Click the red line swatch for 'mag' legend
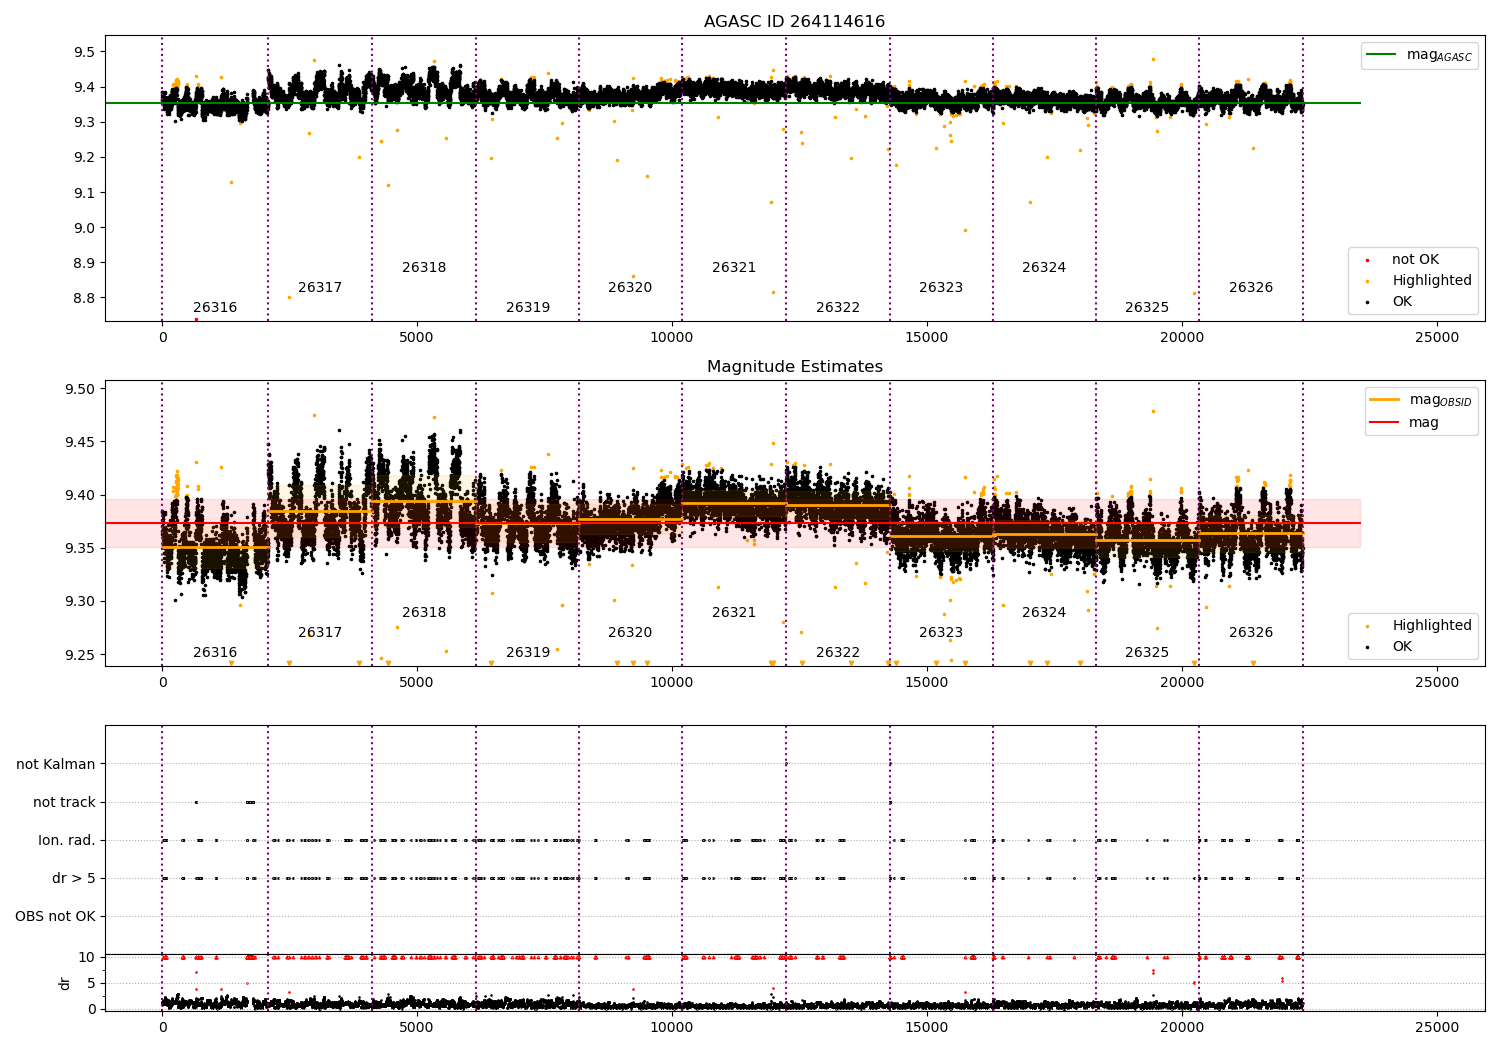This screenshot has width=1500, height=1050. [1385, 423]
